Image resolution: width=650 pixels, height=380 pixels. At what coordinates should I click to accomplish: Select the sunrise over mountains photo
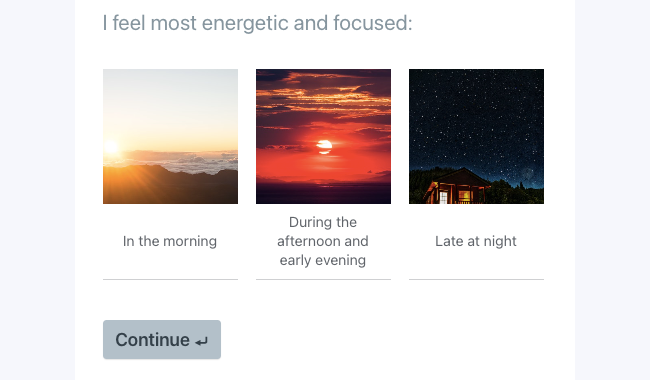(x=170, y=136)
